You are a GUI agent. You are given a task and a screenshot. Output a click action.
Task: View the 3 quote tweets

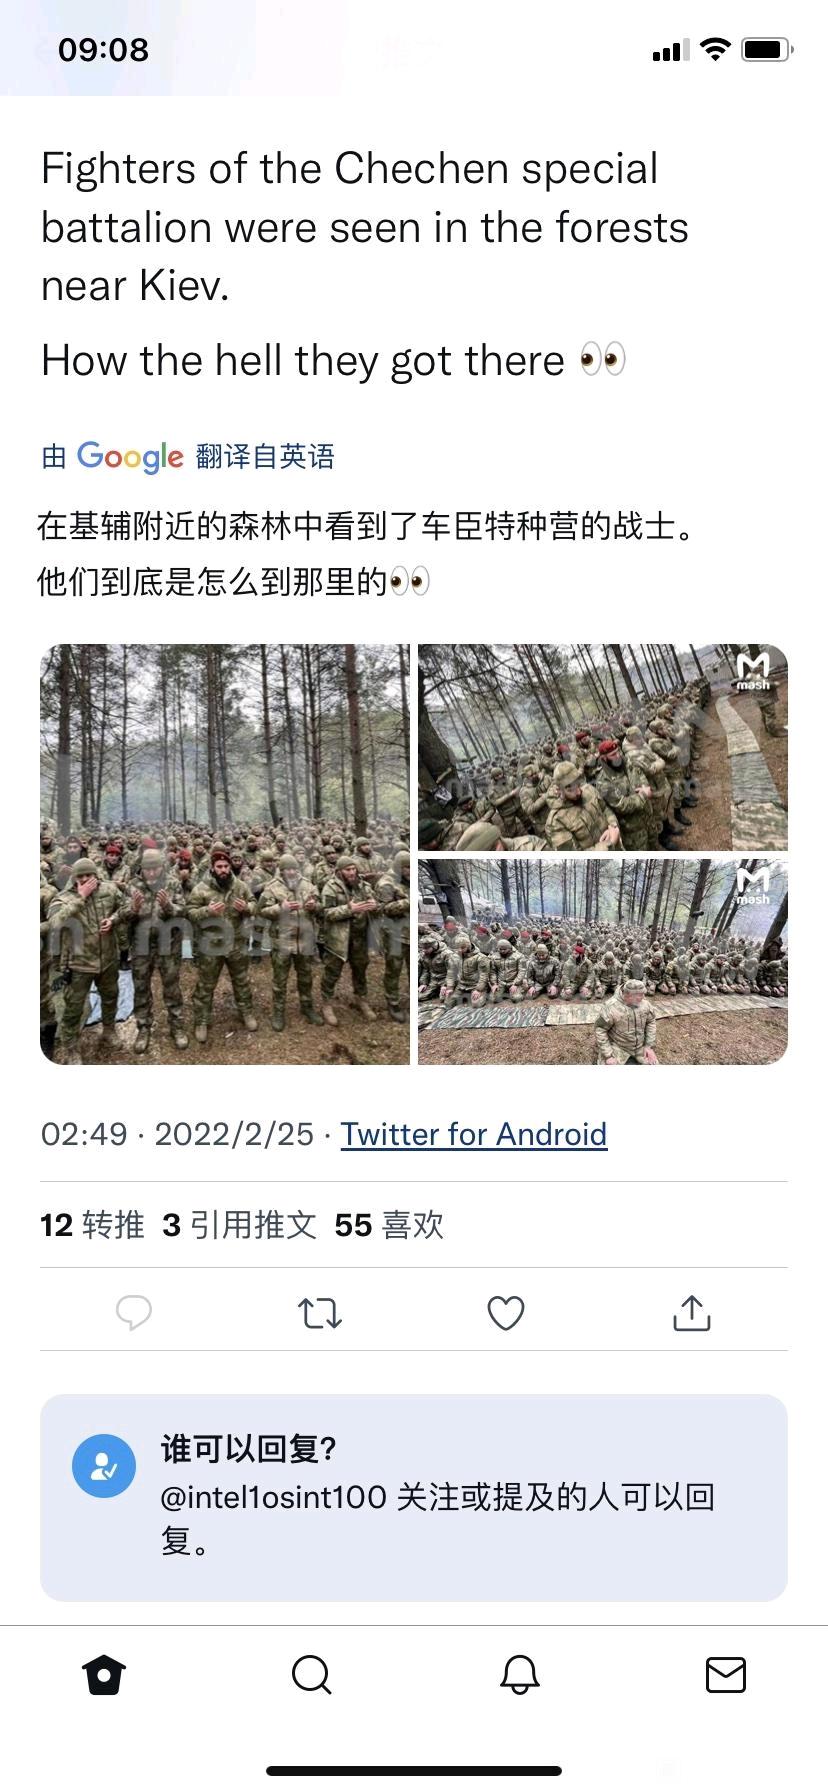click(239, 1225)
